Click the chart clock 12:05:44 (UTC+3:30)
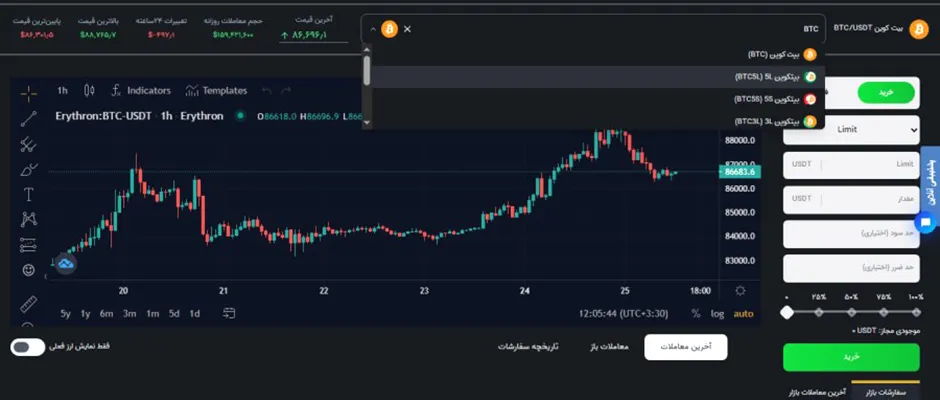Image resolution: width=940 pixels, height=400 pixels. (623, 313)
